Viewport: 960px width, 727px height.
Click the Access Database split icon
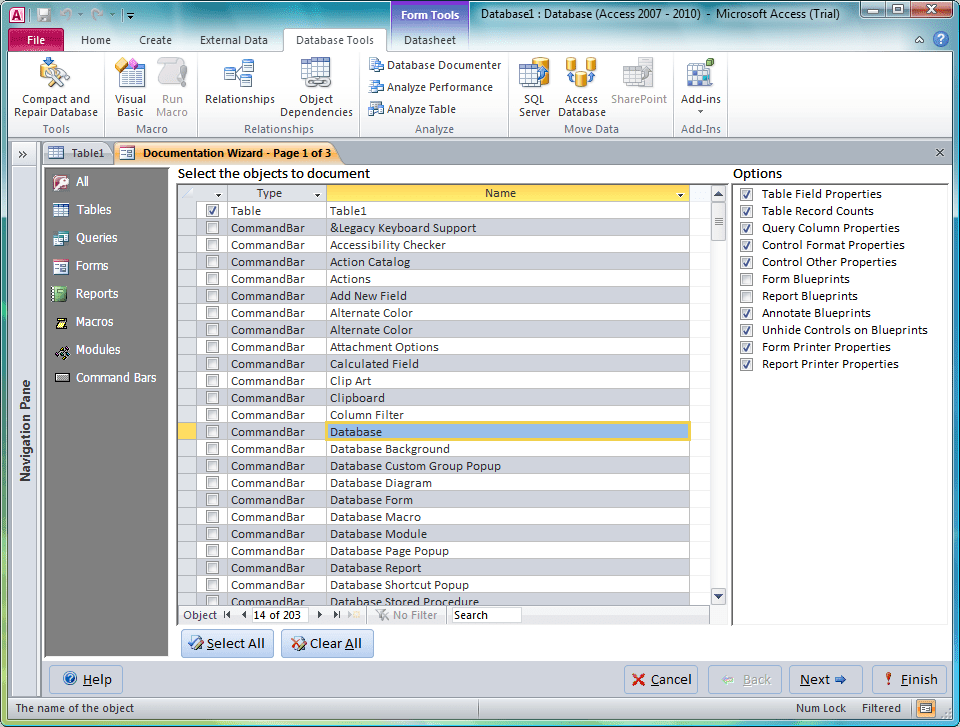(581, 72)
